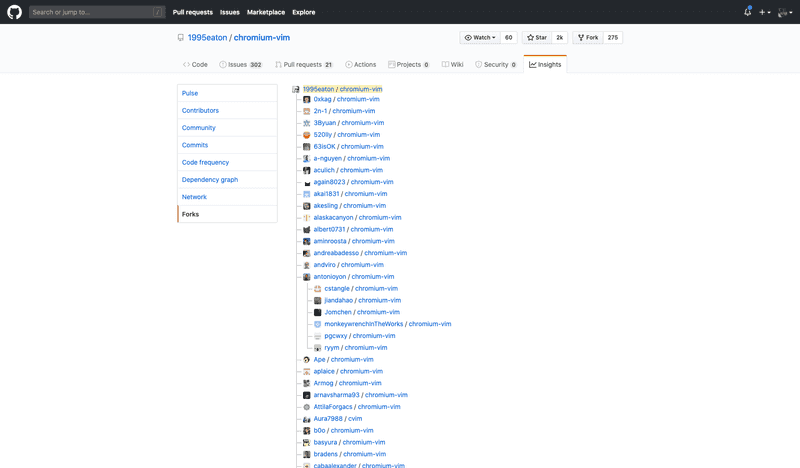Open Pulse in Insights sidebar
The image size is (800, 468).
click(x=227, y=93)
